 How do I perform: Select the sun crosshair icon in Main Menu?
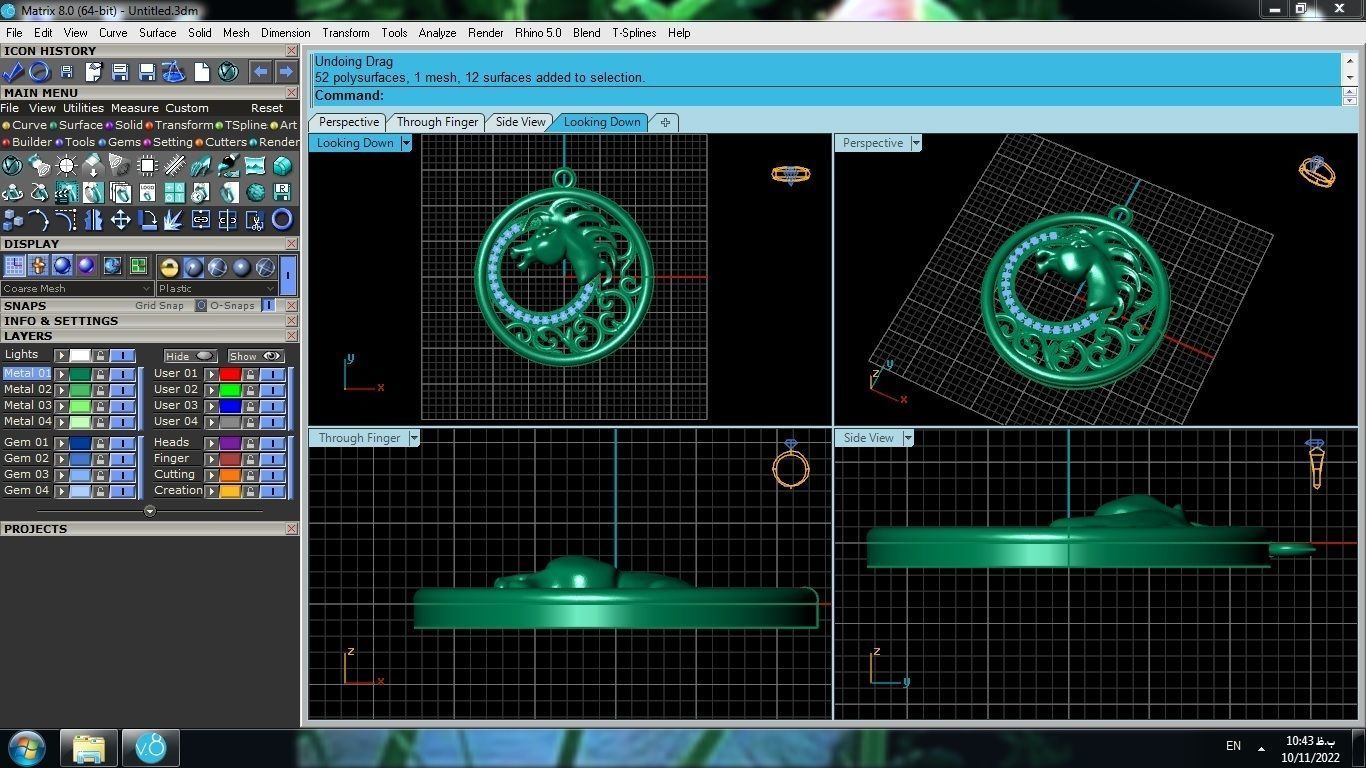pyautogui.click(x=67, y=165)
